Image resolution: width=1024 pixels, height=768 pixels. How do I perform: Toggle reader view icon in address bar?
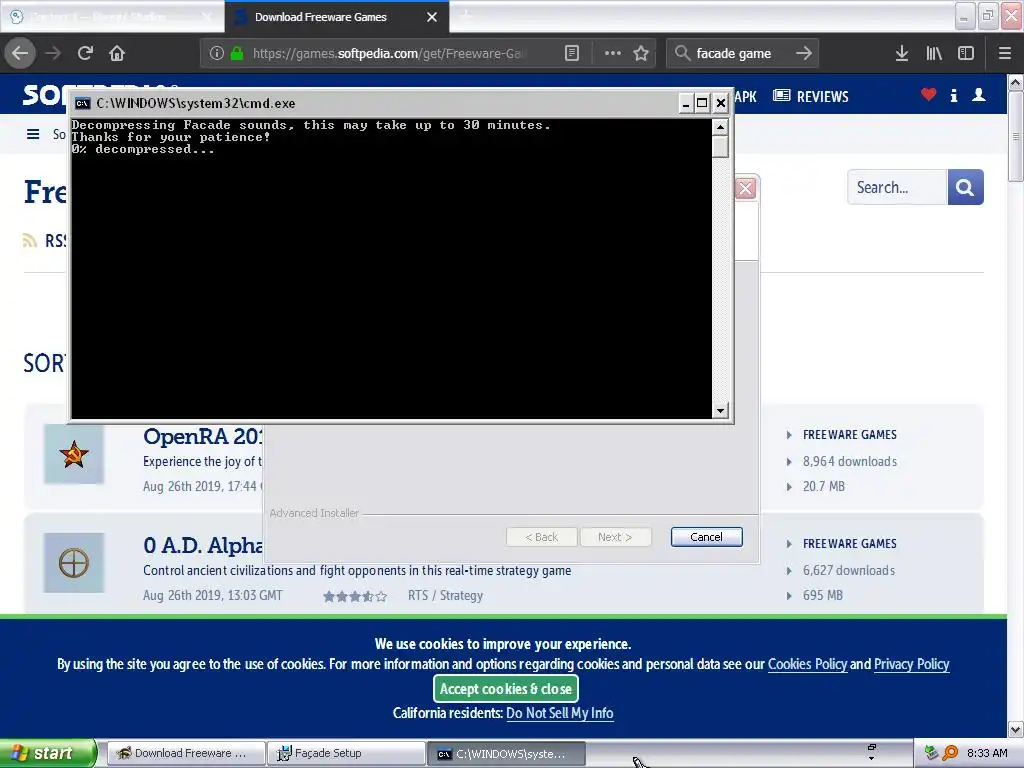tap(571, 53)
